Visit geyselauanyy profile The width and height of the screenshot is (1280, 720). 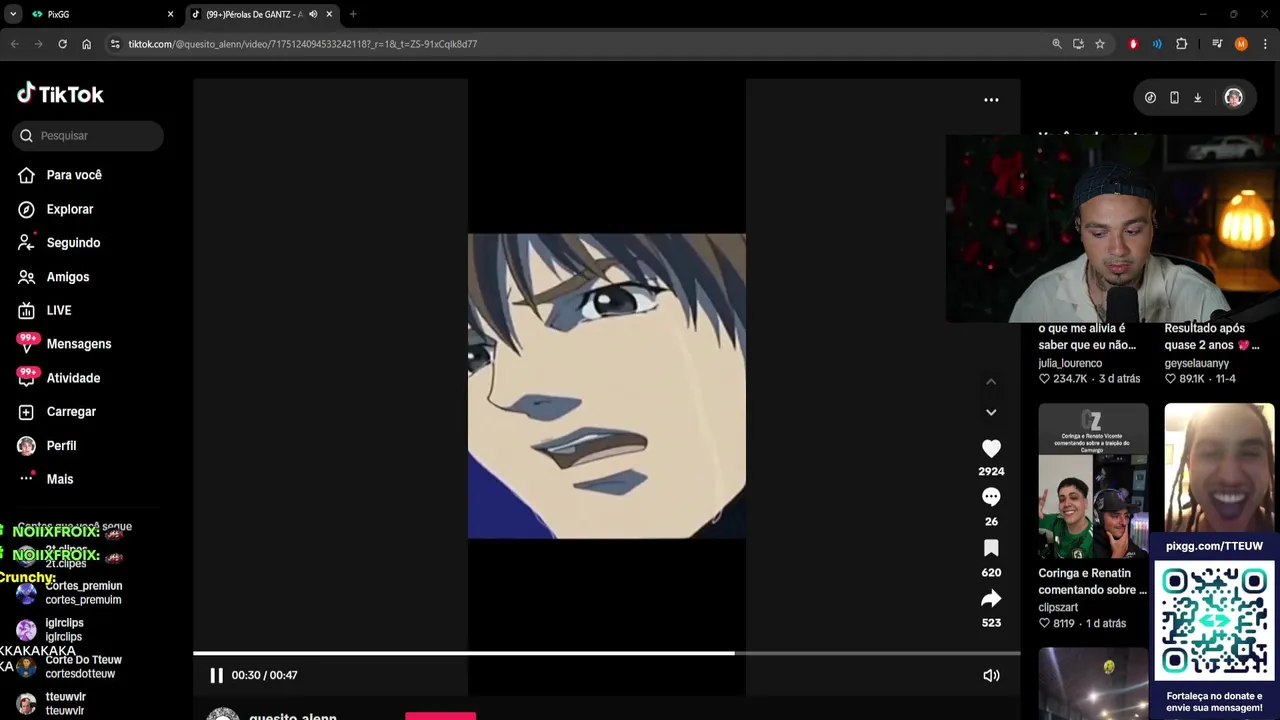1196,364
